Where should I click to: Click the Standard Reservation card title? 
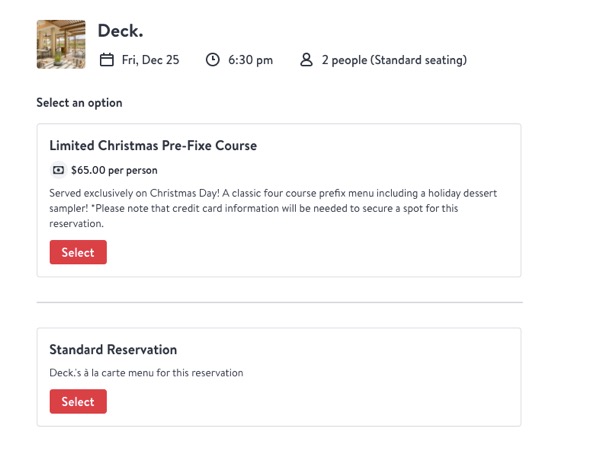[x=113, y=350]
